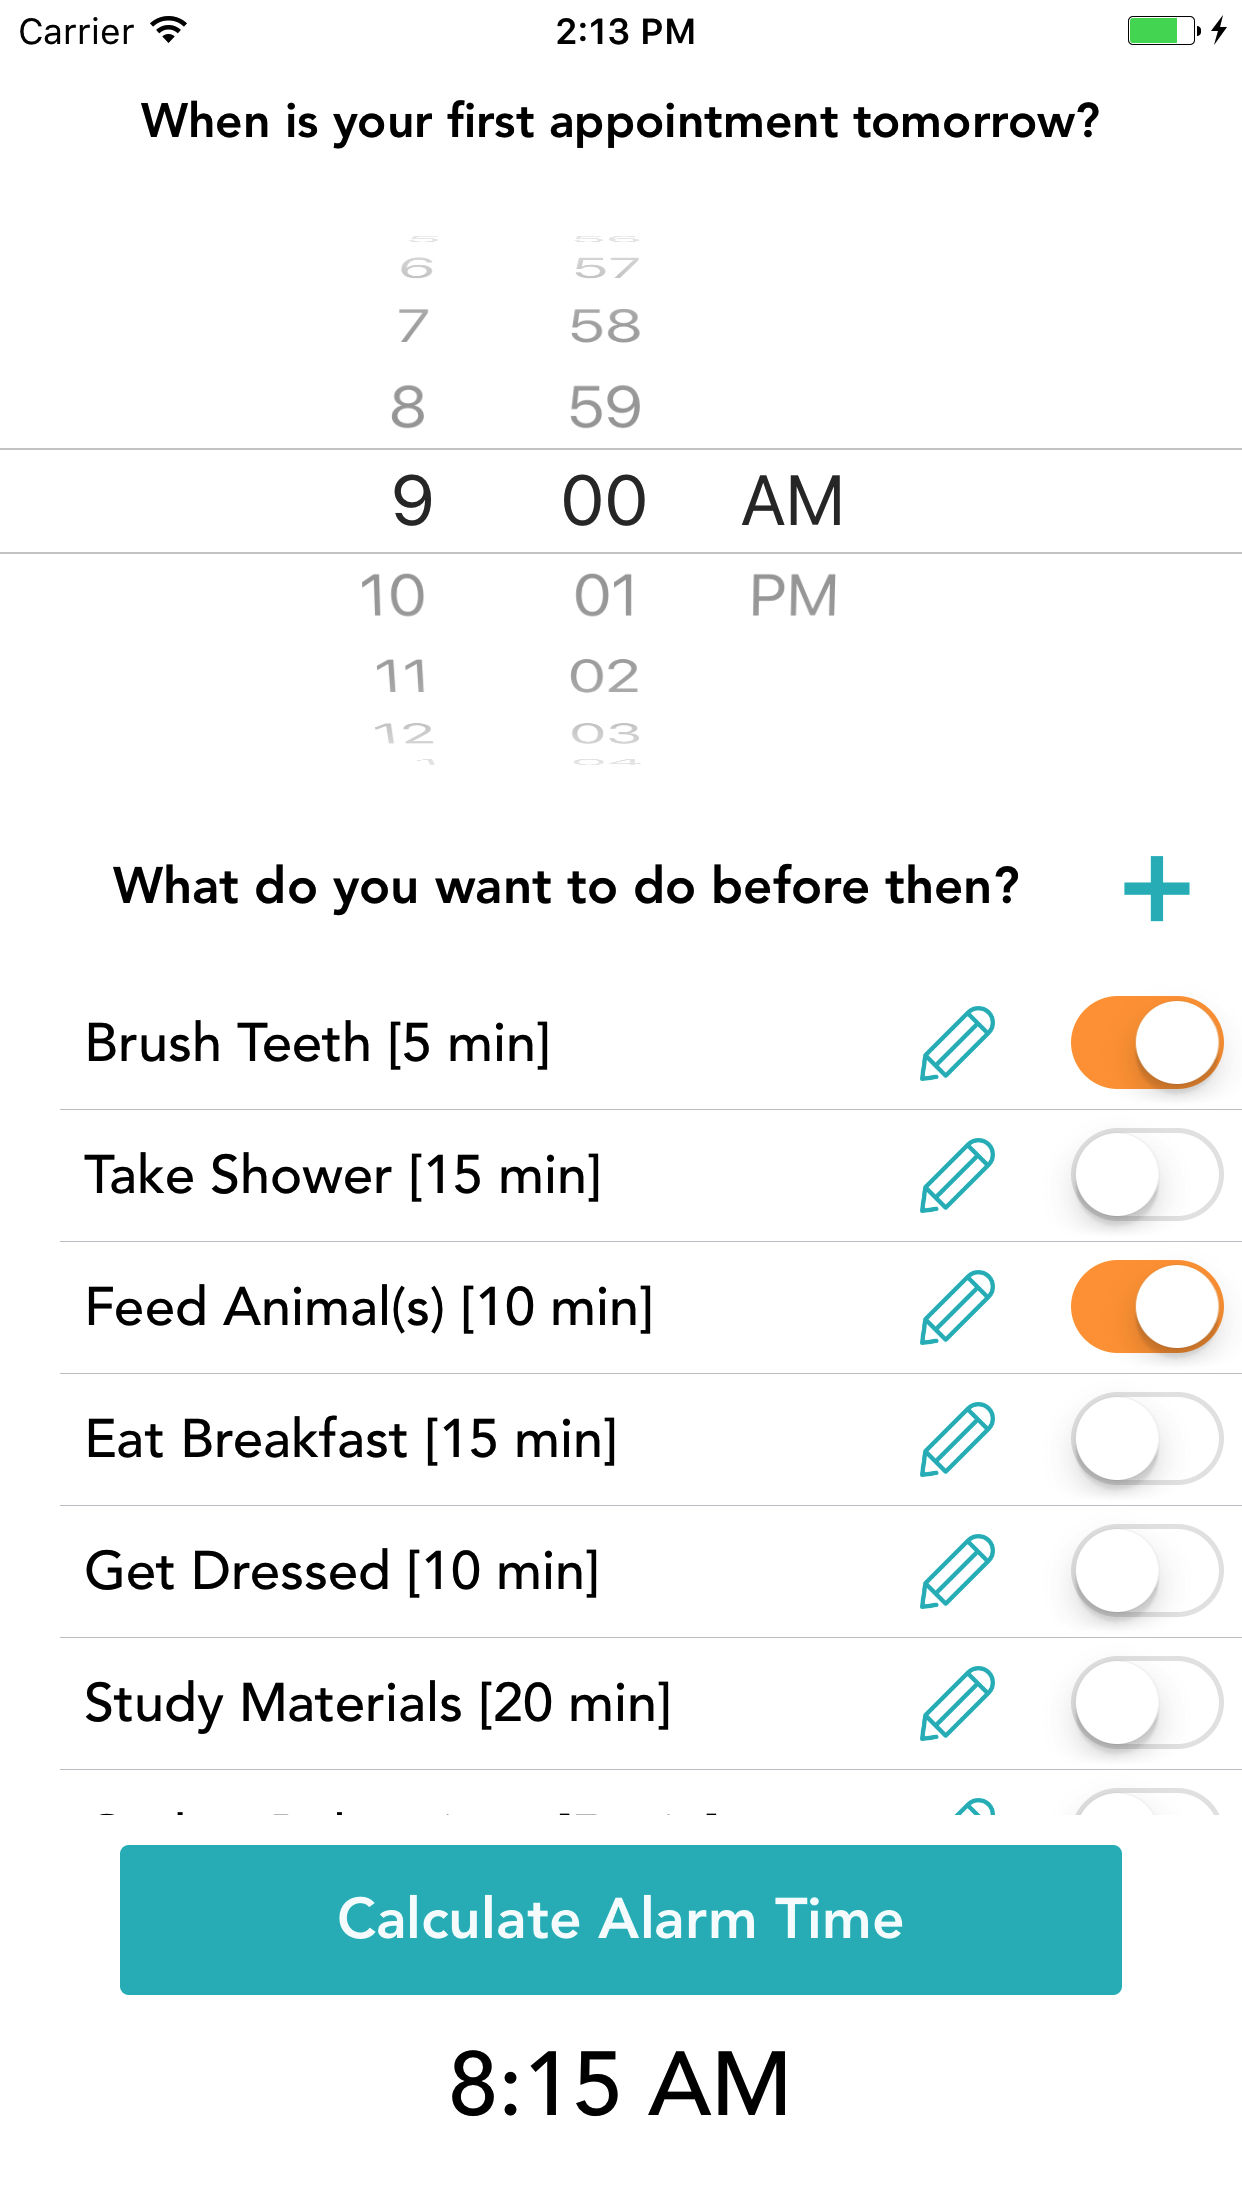Switch on Get Dressed activity
Image resolution: width=1242 pixels, height=2208 pixels.
[1146, 1570]
